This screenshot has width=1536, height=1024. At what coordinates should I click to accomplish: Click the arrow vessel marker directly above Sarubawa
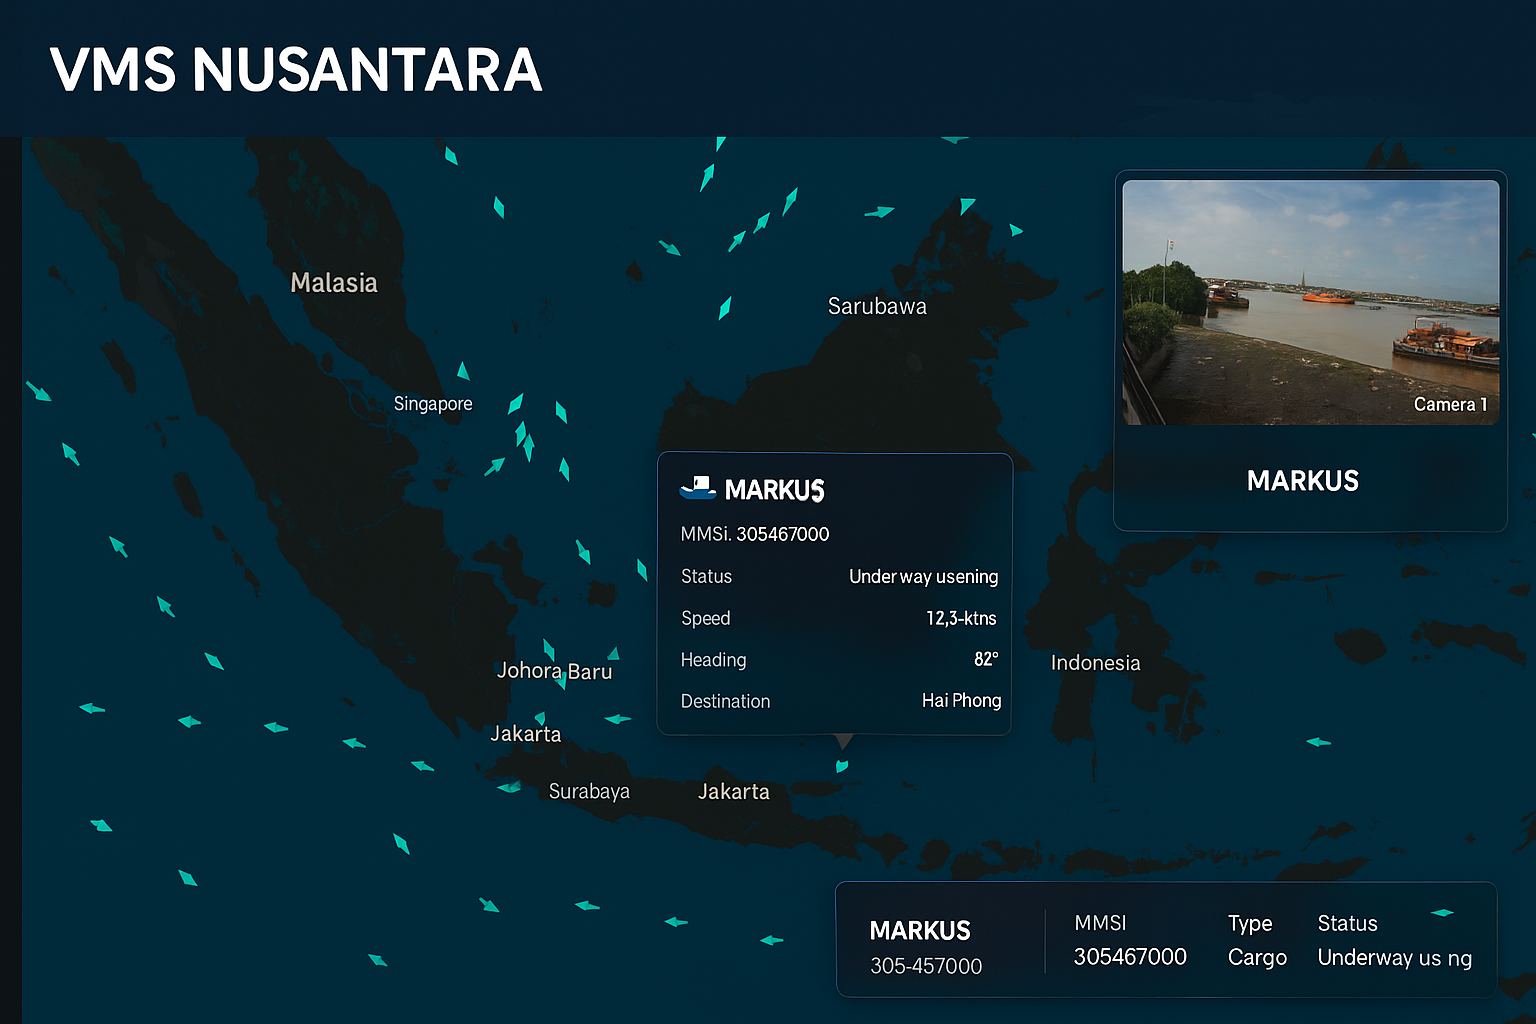click(x=878, y=212)
